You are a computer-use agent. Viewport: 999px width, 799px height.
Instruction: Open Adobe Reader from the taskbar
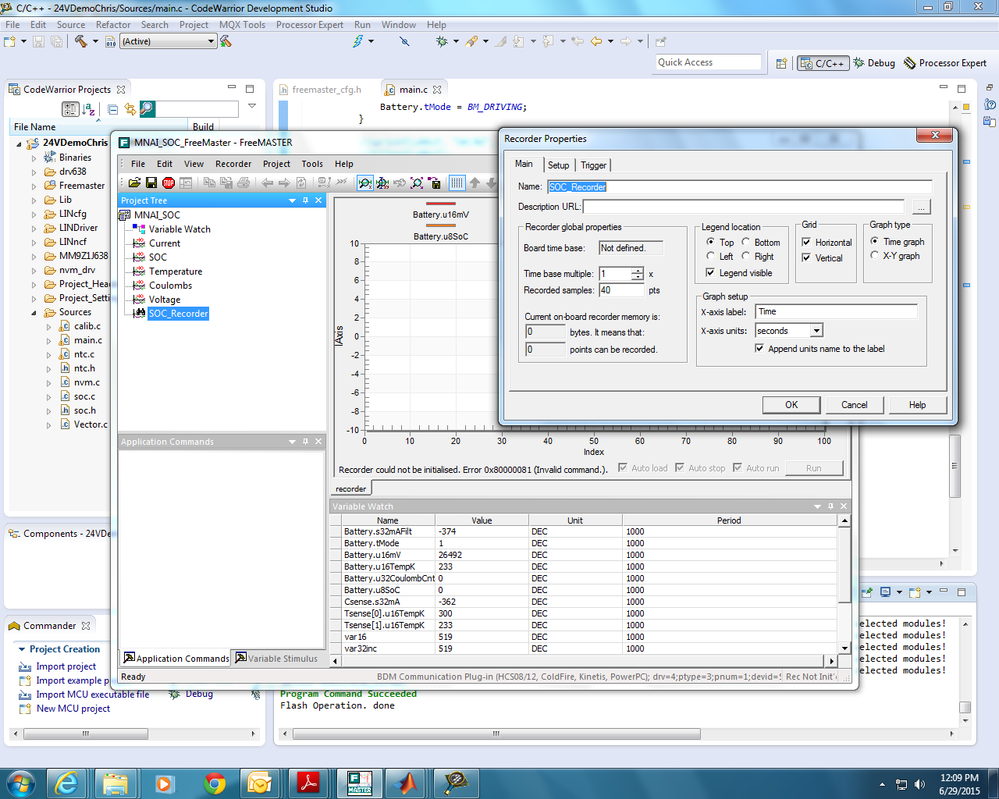pyautogui.click(x=310, y=783)
